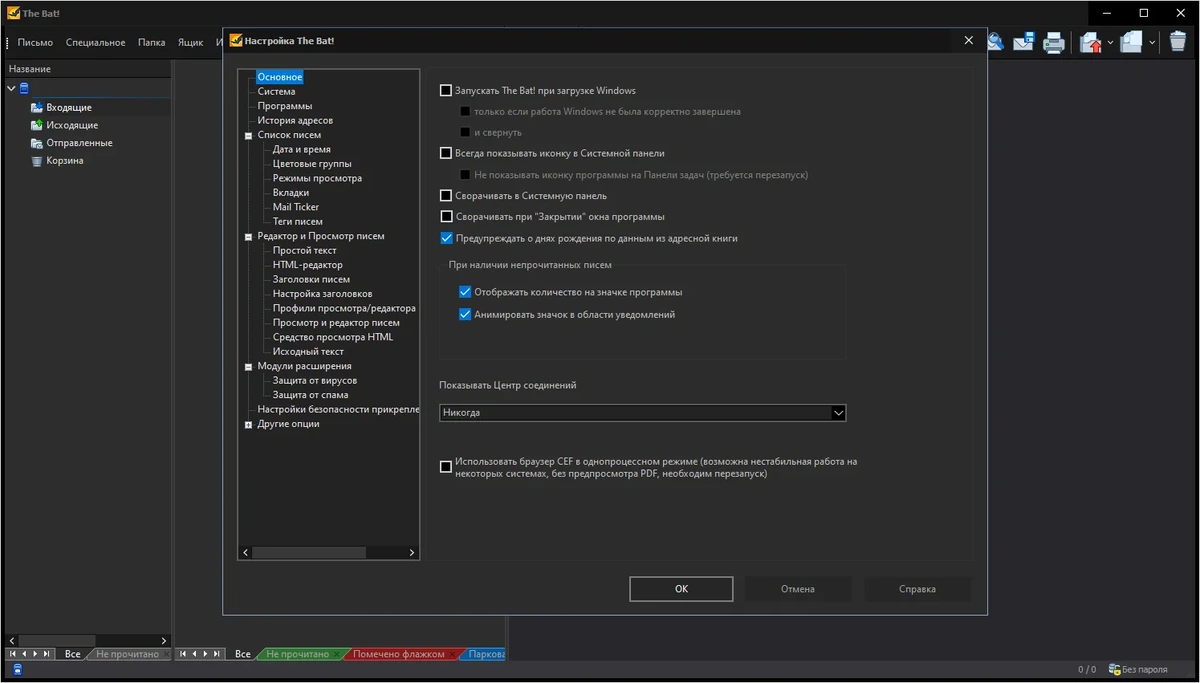The height and width of the screenshot is (683, 1200).
Task: Click the bat logo in settings title bar
Action: [236, 41]
